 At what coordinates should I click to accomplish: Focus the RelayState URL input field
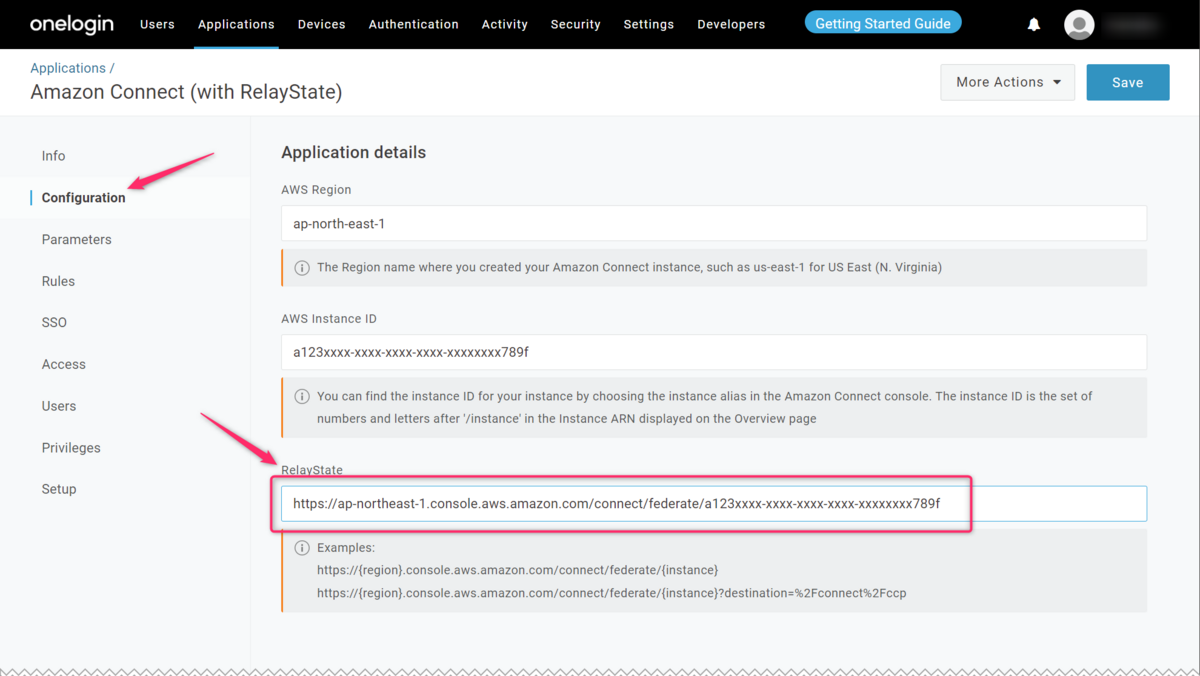click(x=714, y=504)
